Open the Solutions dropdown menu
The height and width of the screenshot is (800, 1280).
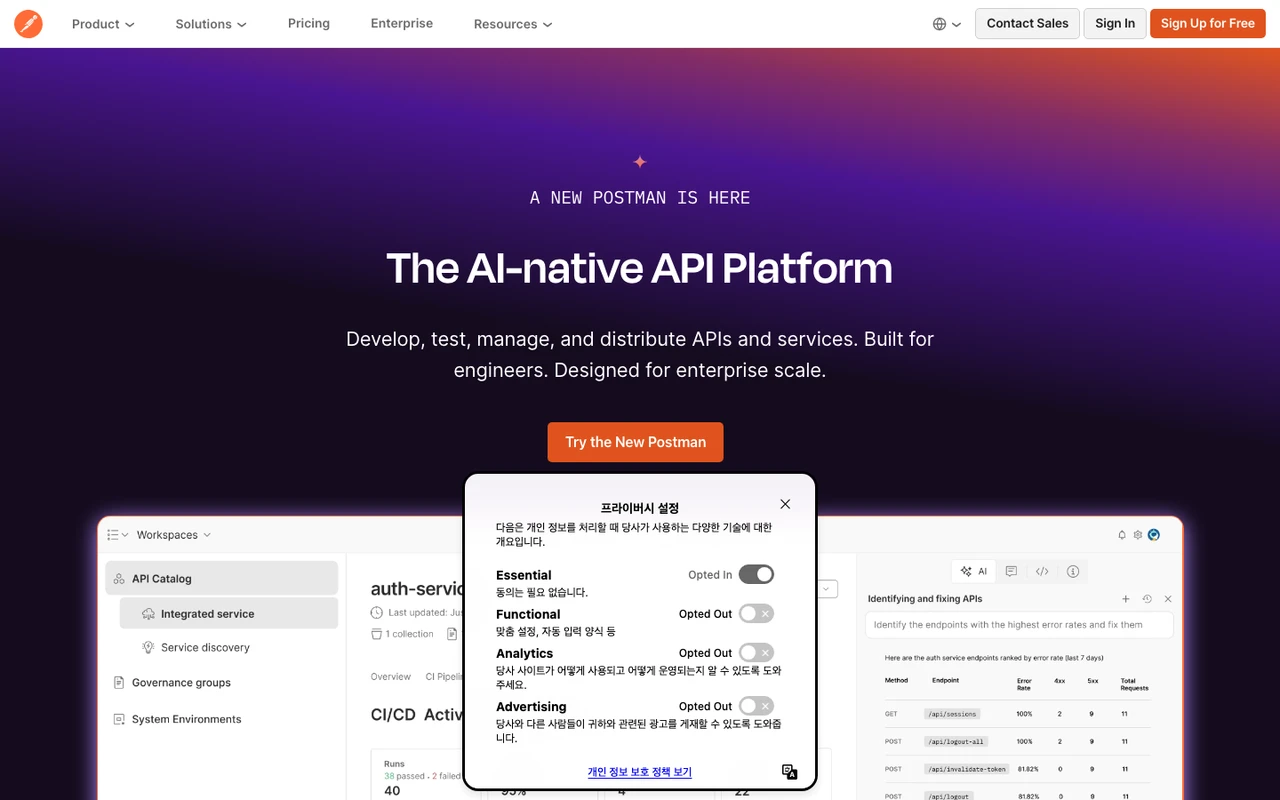click(211, 24)
